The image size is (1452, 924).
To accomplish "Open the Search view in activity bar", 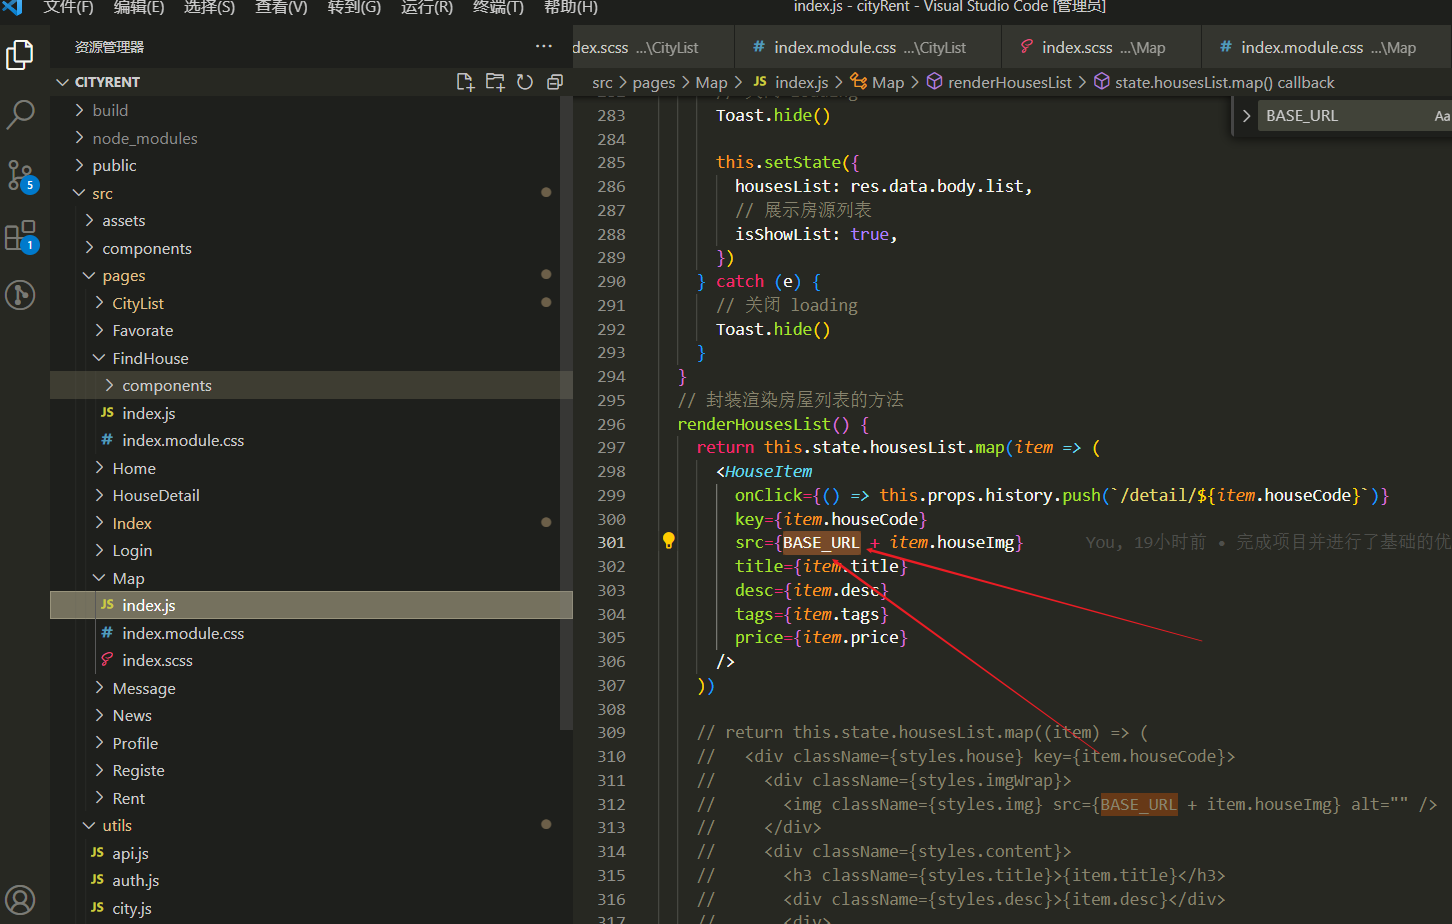I will 20,114.
